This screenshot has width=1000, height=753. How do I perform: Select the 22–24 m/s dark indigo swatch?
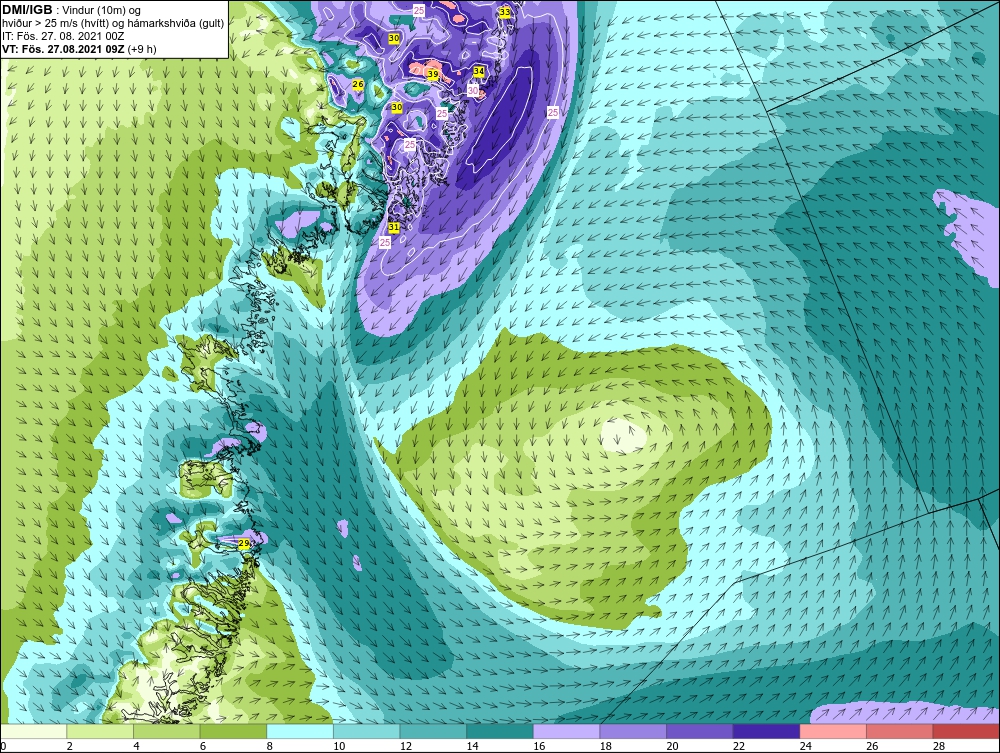pyautogui.click(x=767, y=731)
